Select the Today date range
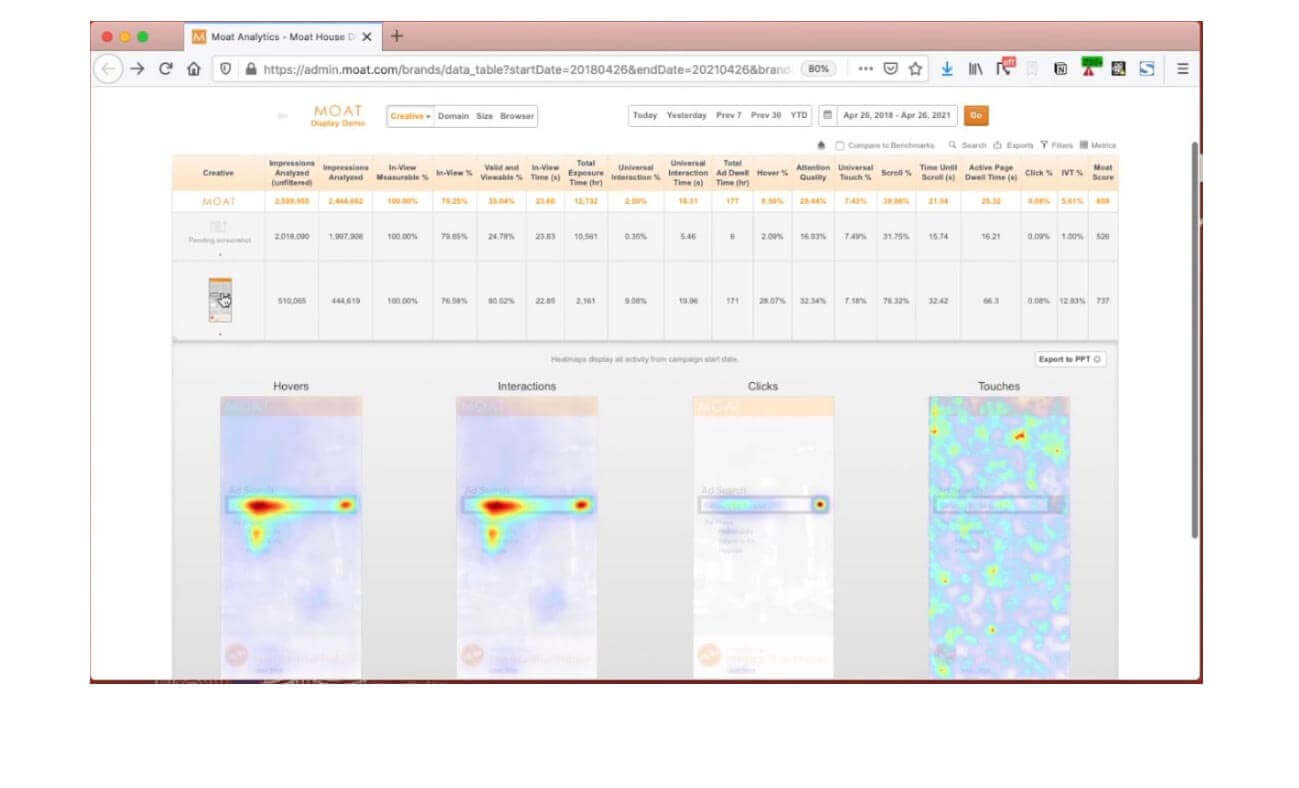Image resolution: width=1299 pixels, height=788 pixels. coord(645,115)
